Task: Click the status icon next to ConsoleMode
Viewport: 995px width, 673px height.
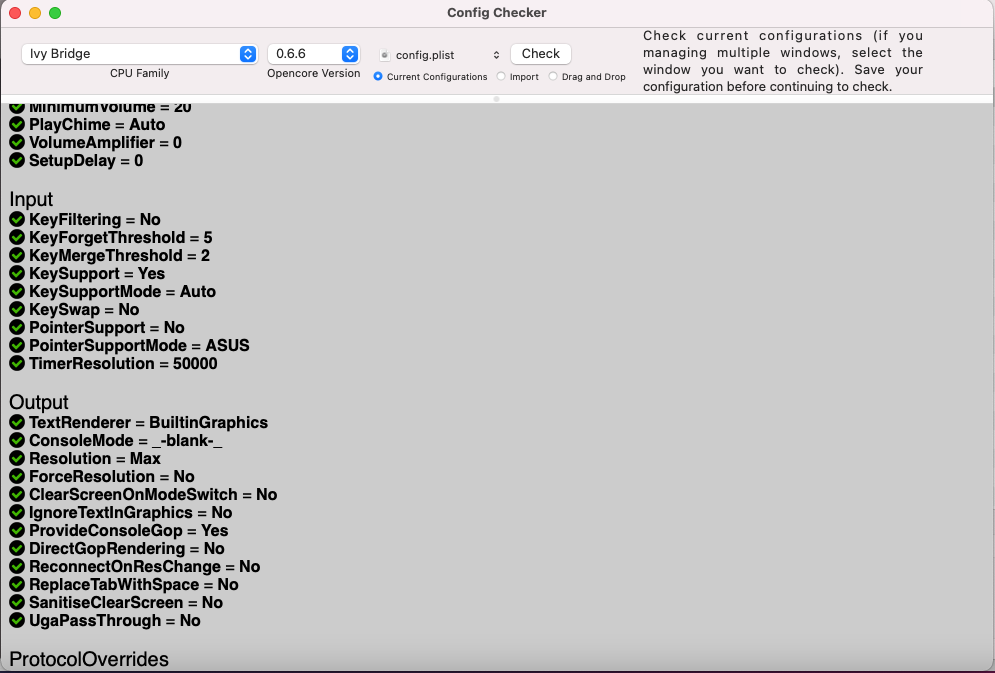Action: (16, 440)
